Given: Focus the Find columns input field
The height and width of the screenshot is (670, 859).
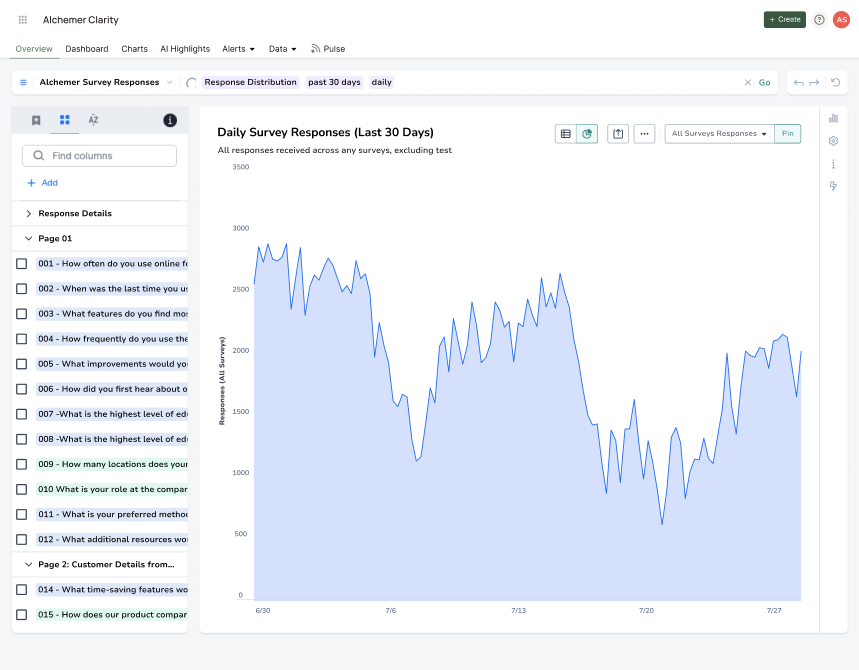Looking at the screenshot, I should tap(99, 156).
